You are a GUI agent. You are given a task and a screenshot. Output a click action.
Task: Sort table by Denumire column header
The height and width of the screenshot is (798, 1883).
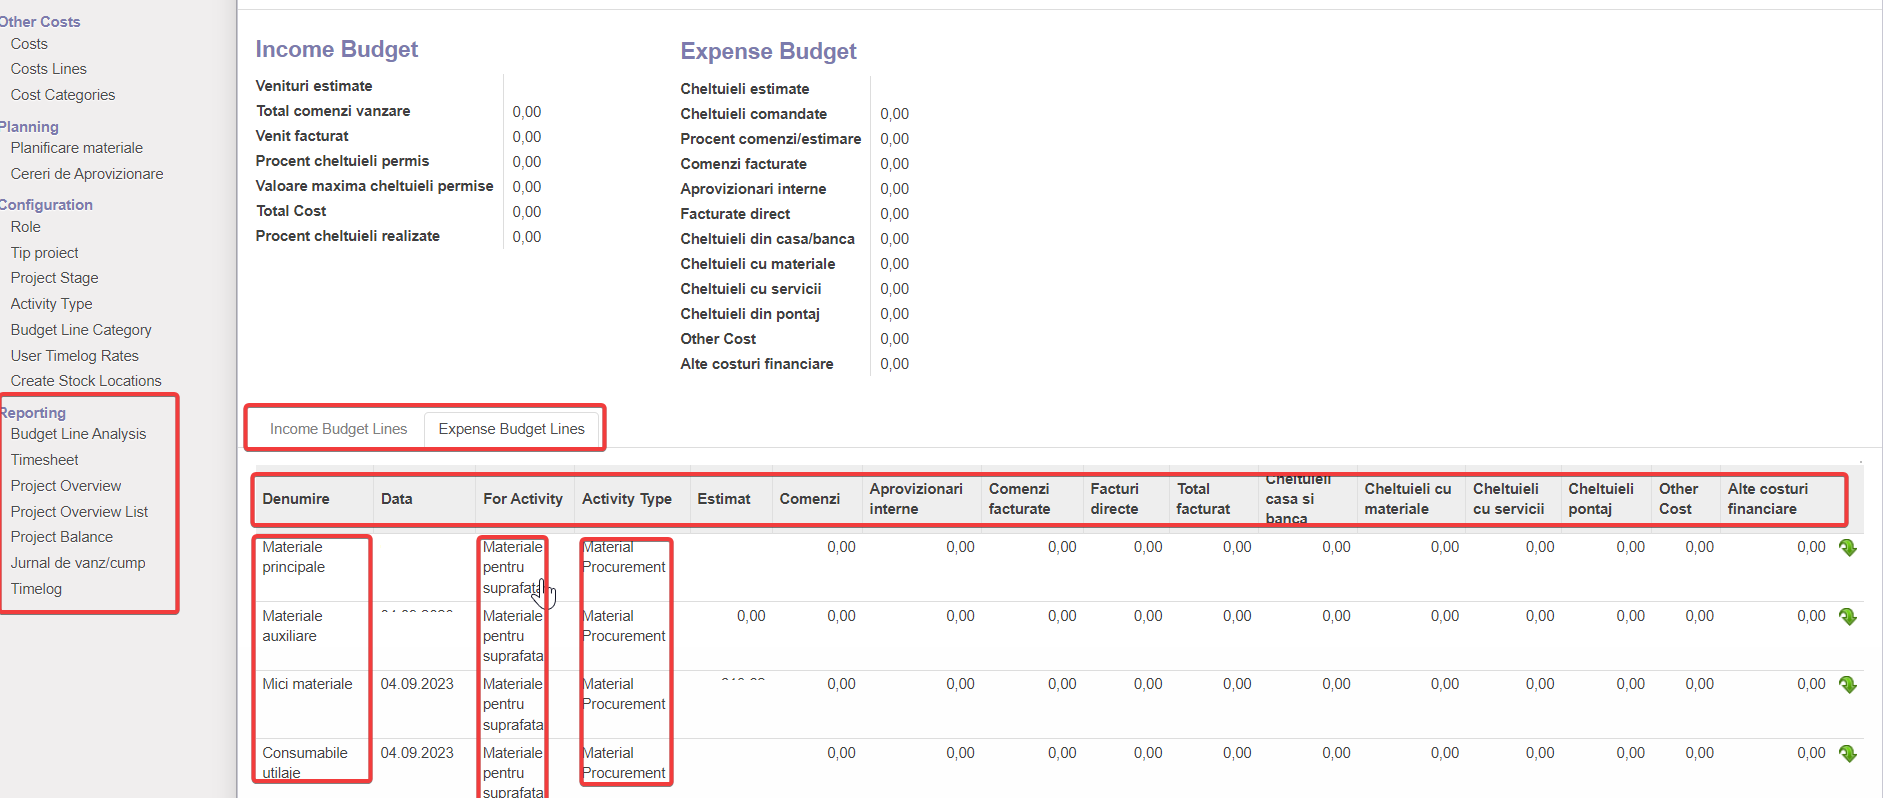pos(295,499)
